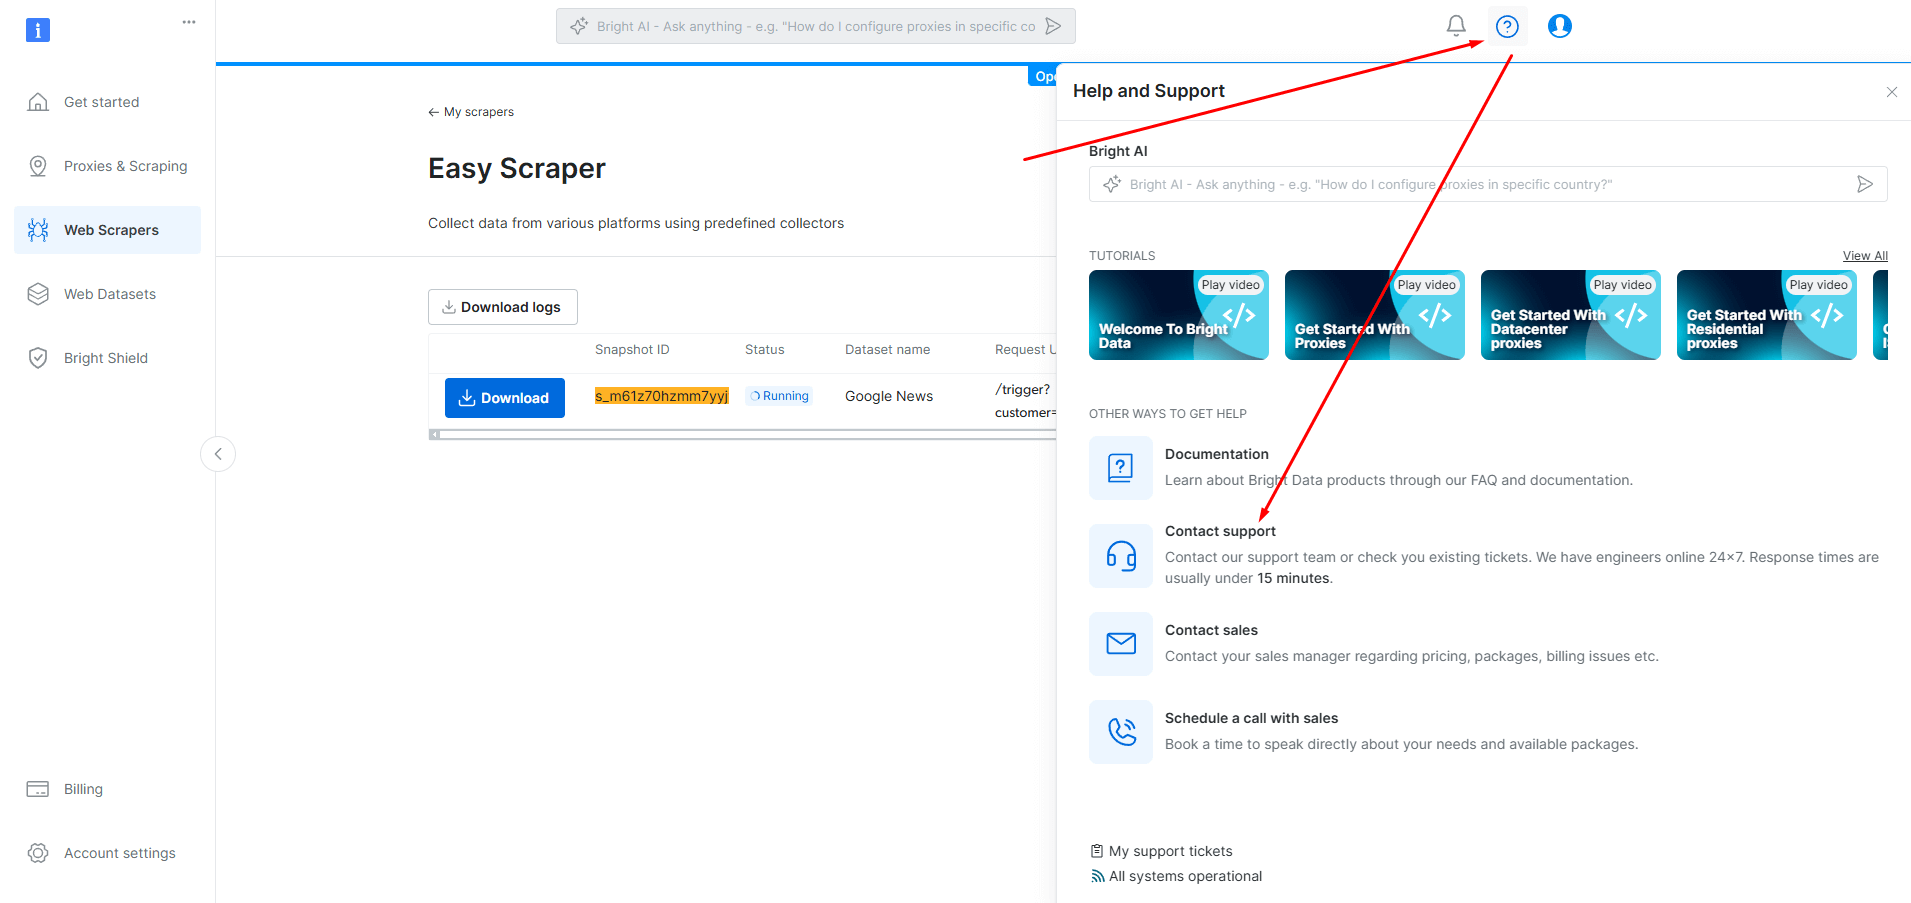Focus the Bright AI field in help panel
Image resolution: width=1911 pixels, height=903 pixels.
(x=1488, y=184)
